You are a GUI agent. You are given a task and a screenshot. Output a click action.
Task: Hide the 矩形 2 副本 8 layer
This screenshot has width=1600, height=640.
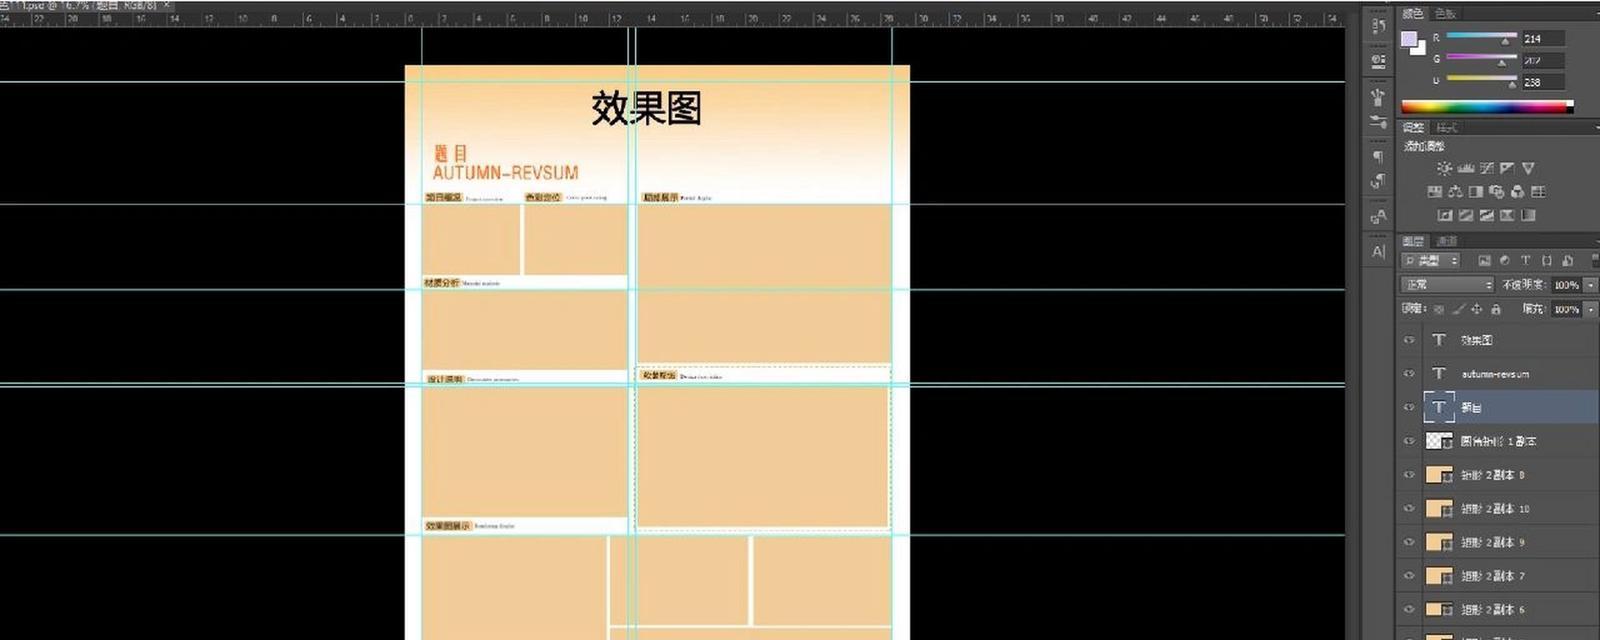point(1409,475)
